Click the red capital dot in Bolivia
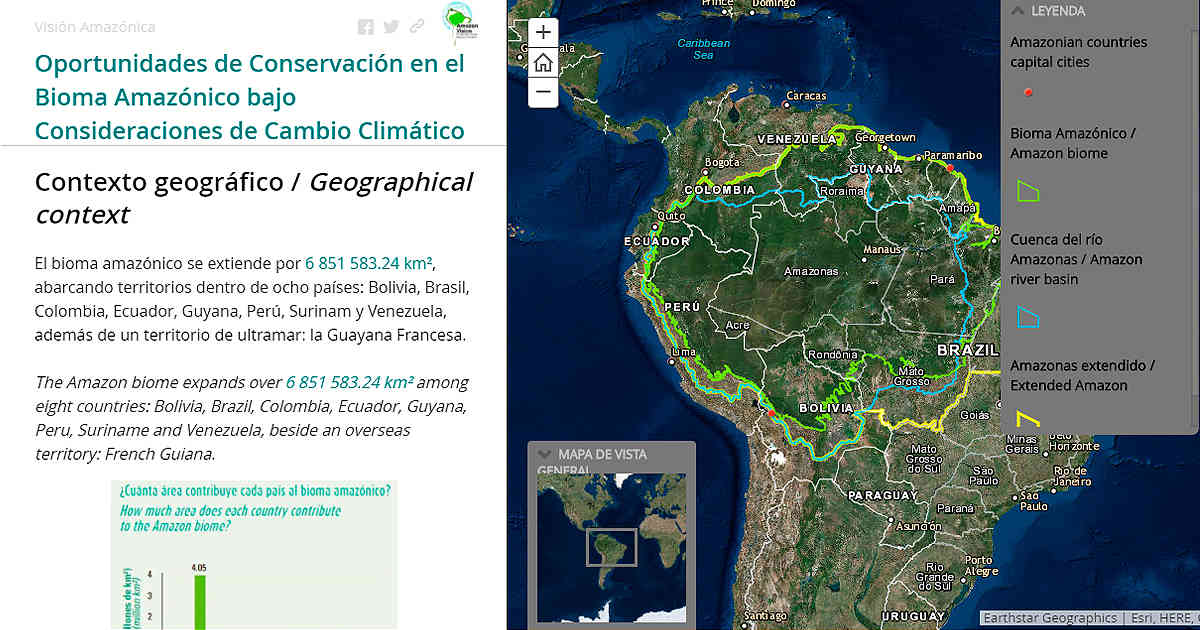 [770, 412]
